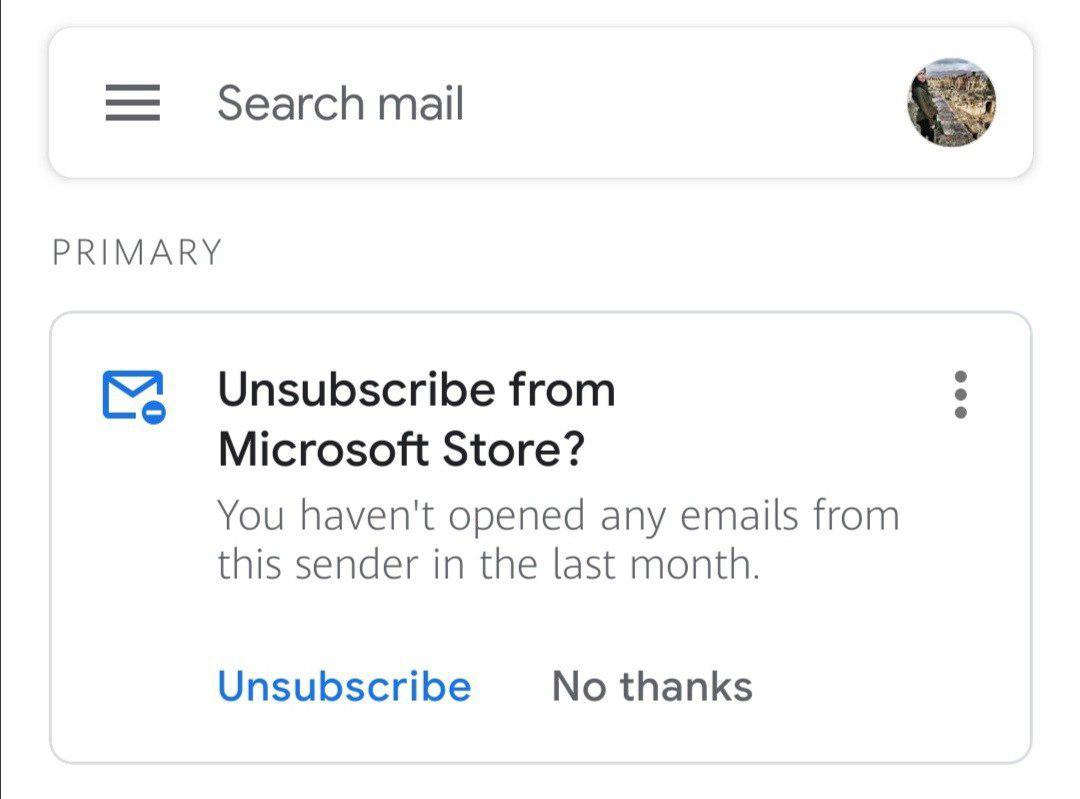
Task: Stop Microsoft Store emails via Unsubscribe link
Action: (x=344, y=687)
